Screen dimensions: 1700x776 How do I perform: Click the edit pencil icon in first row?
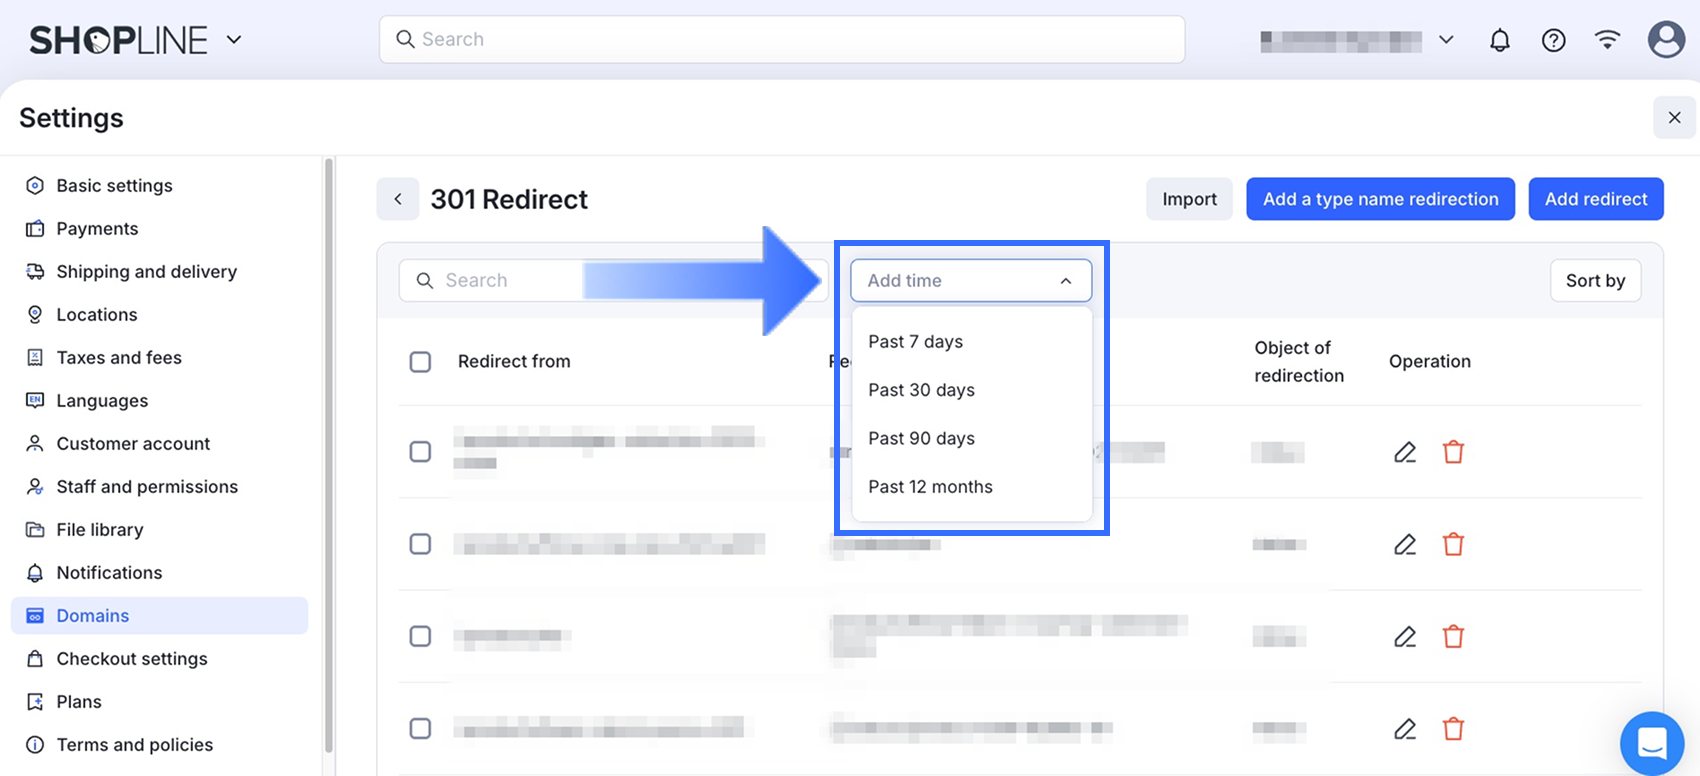[x=1405, y=452]
